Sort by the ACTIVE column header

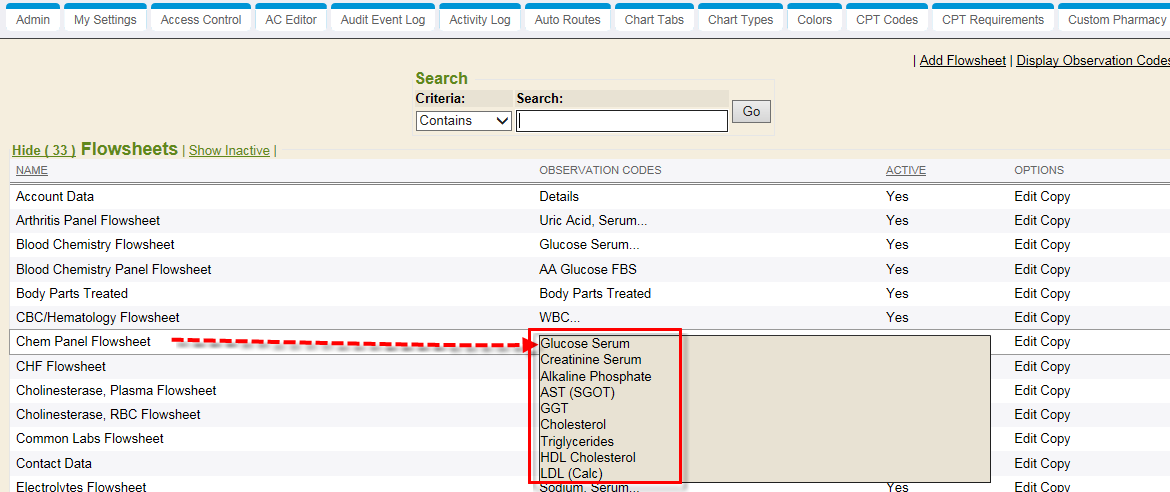[905, 171]
